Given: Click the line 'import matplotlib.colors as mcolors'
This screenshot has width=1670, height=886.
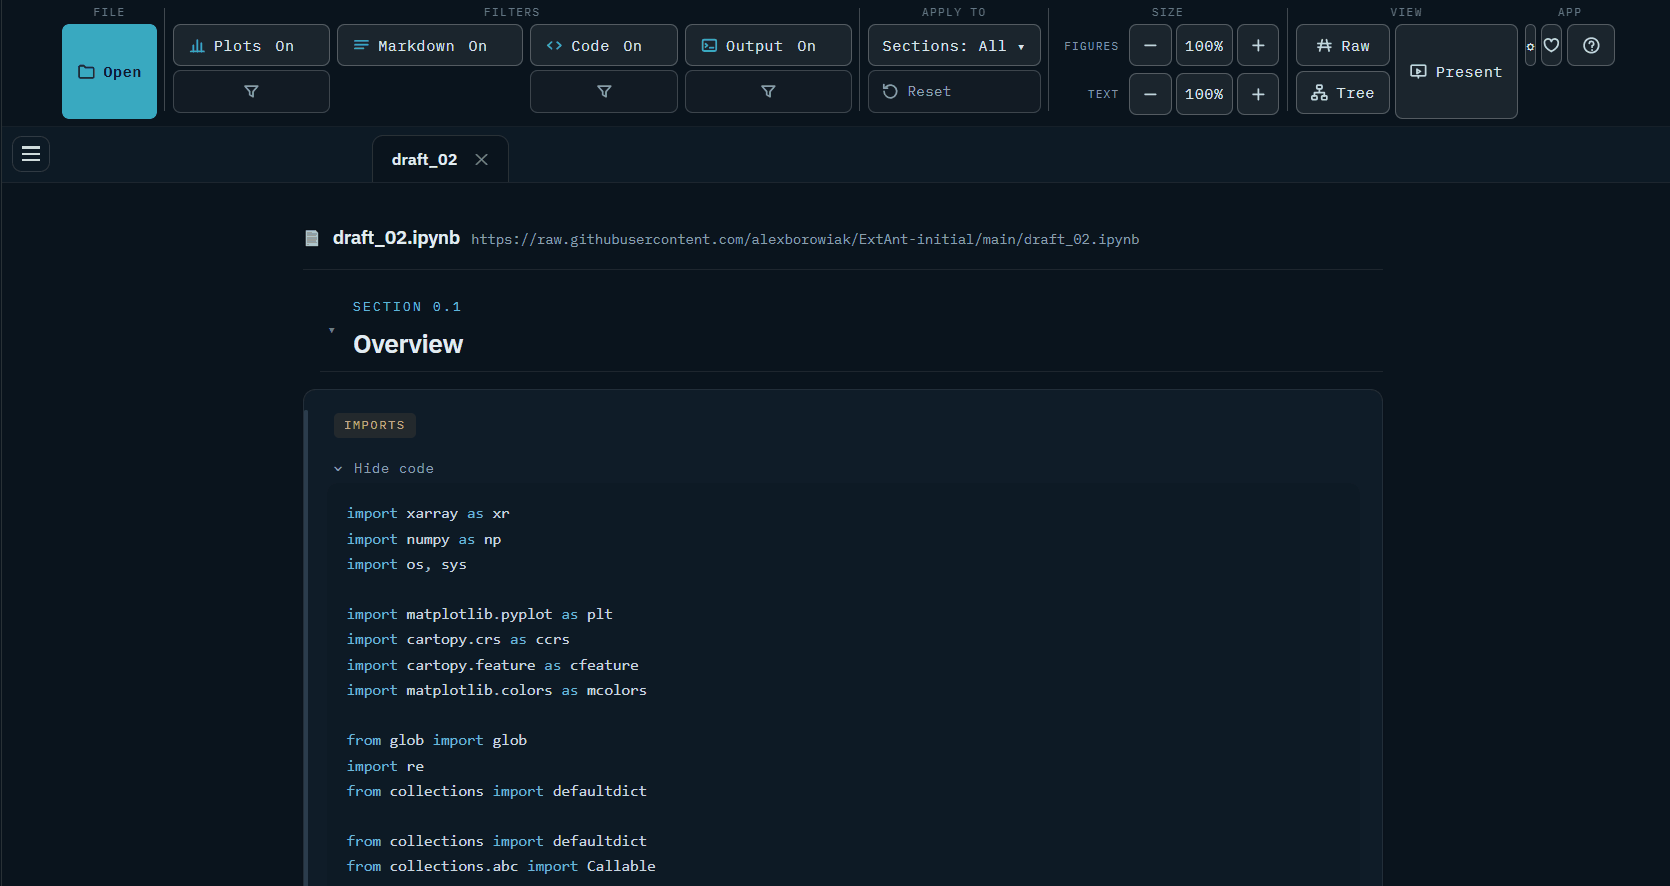Looking at the screenshot, I should (497, 691).
